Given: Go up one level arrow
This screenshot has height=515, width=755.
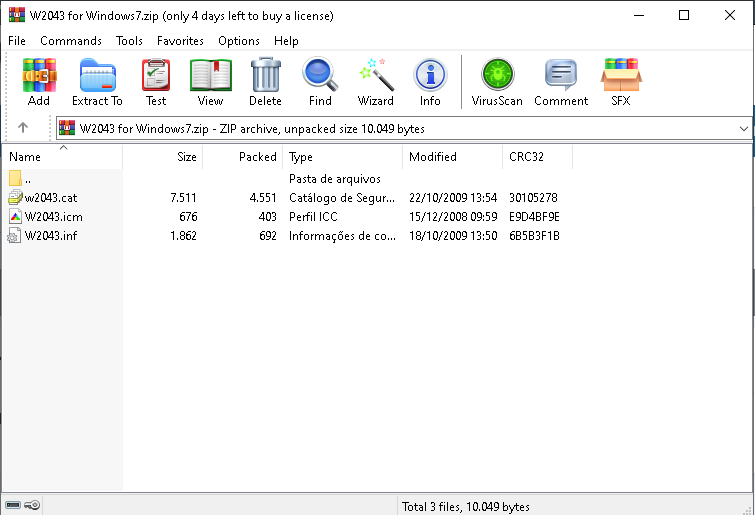Looking at the screenshot, I should click(x=23, y=128).
